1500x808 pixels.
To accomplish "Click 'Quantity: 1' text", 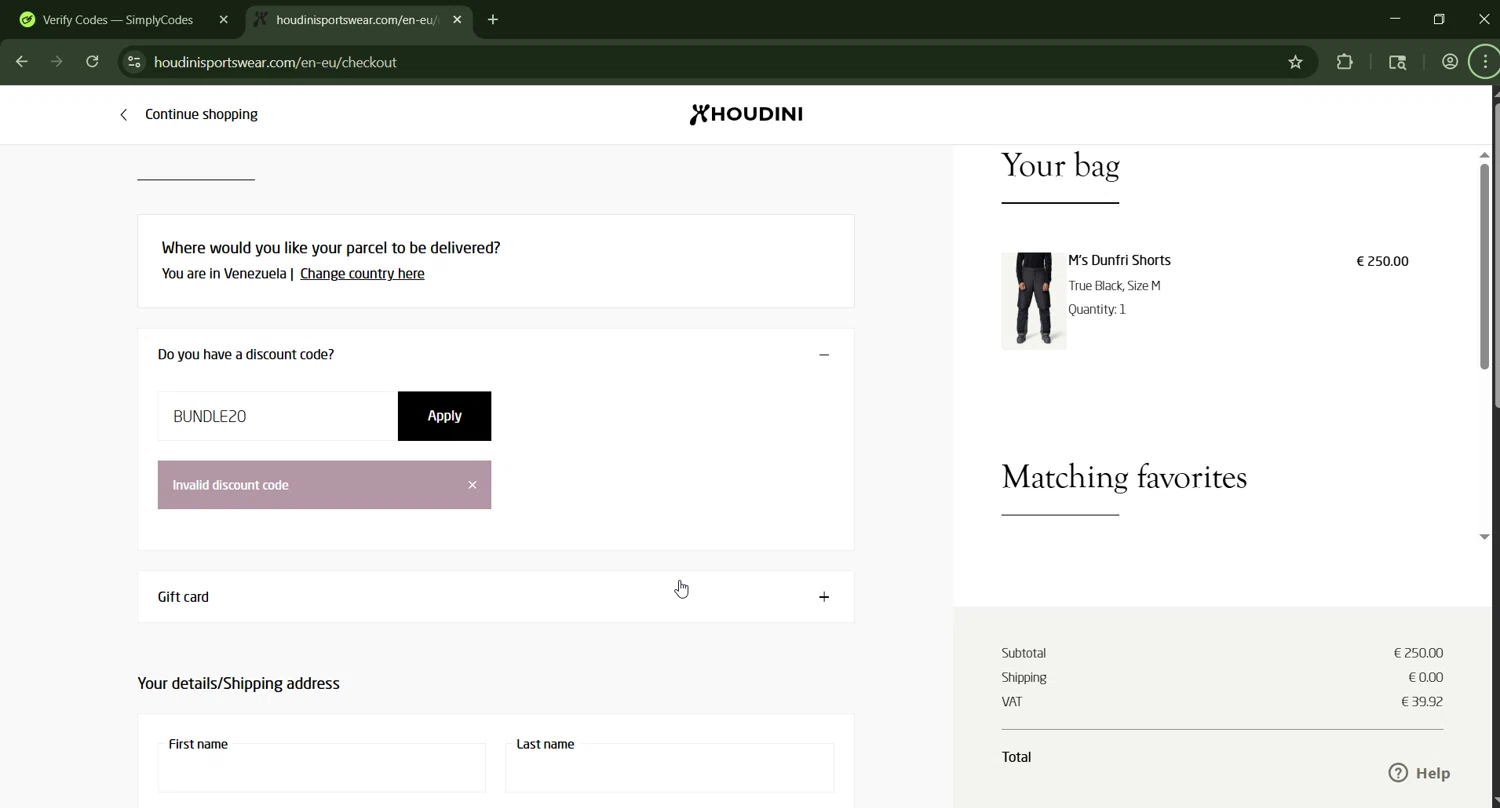I will click(x=1097, y=310).
